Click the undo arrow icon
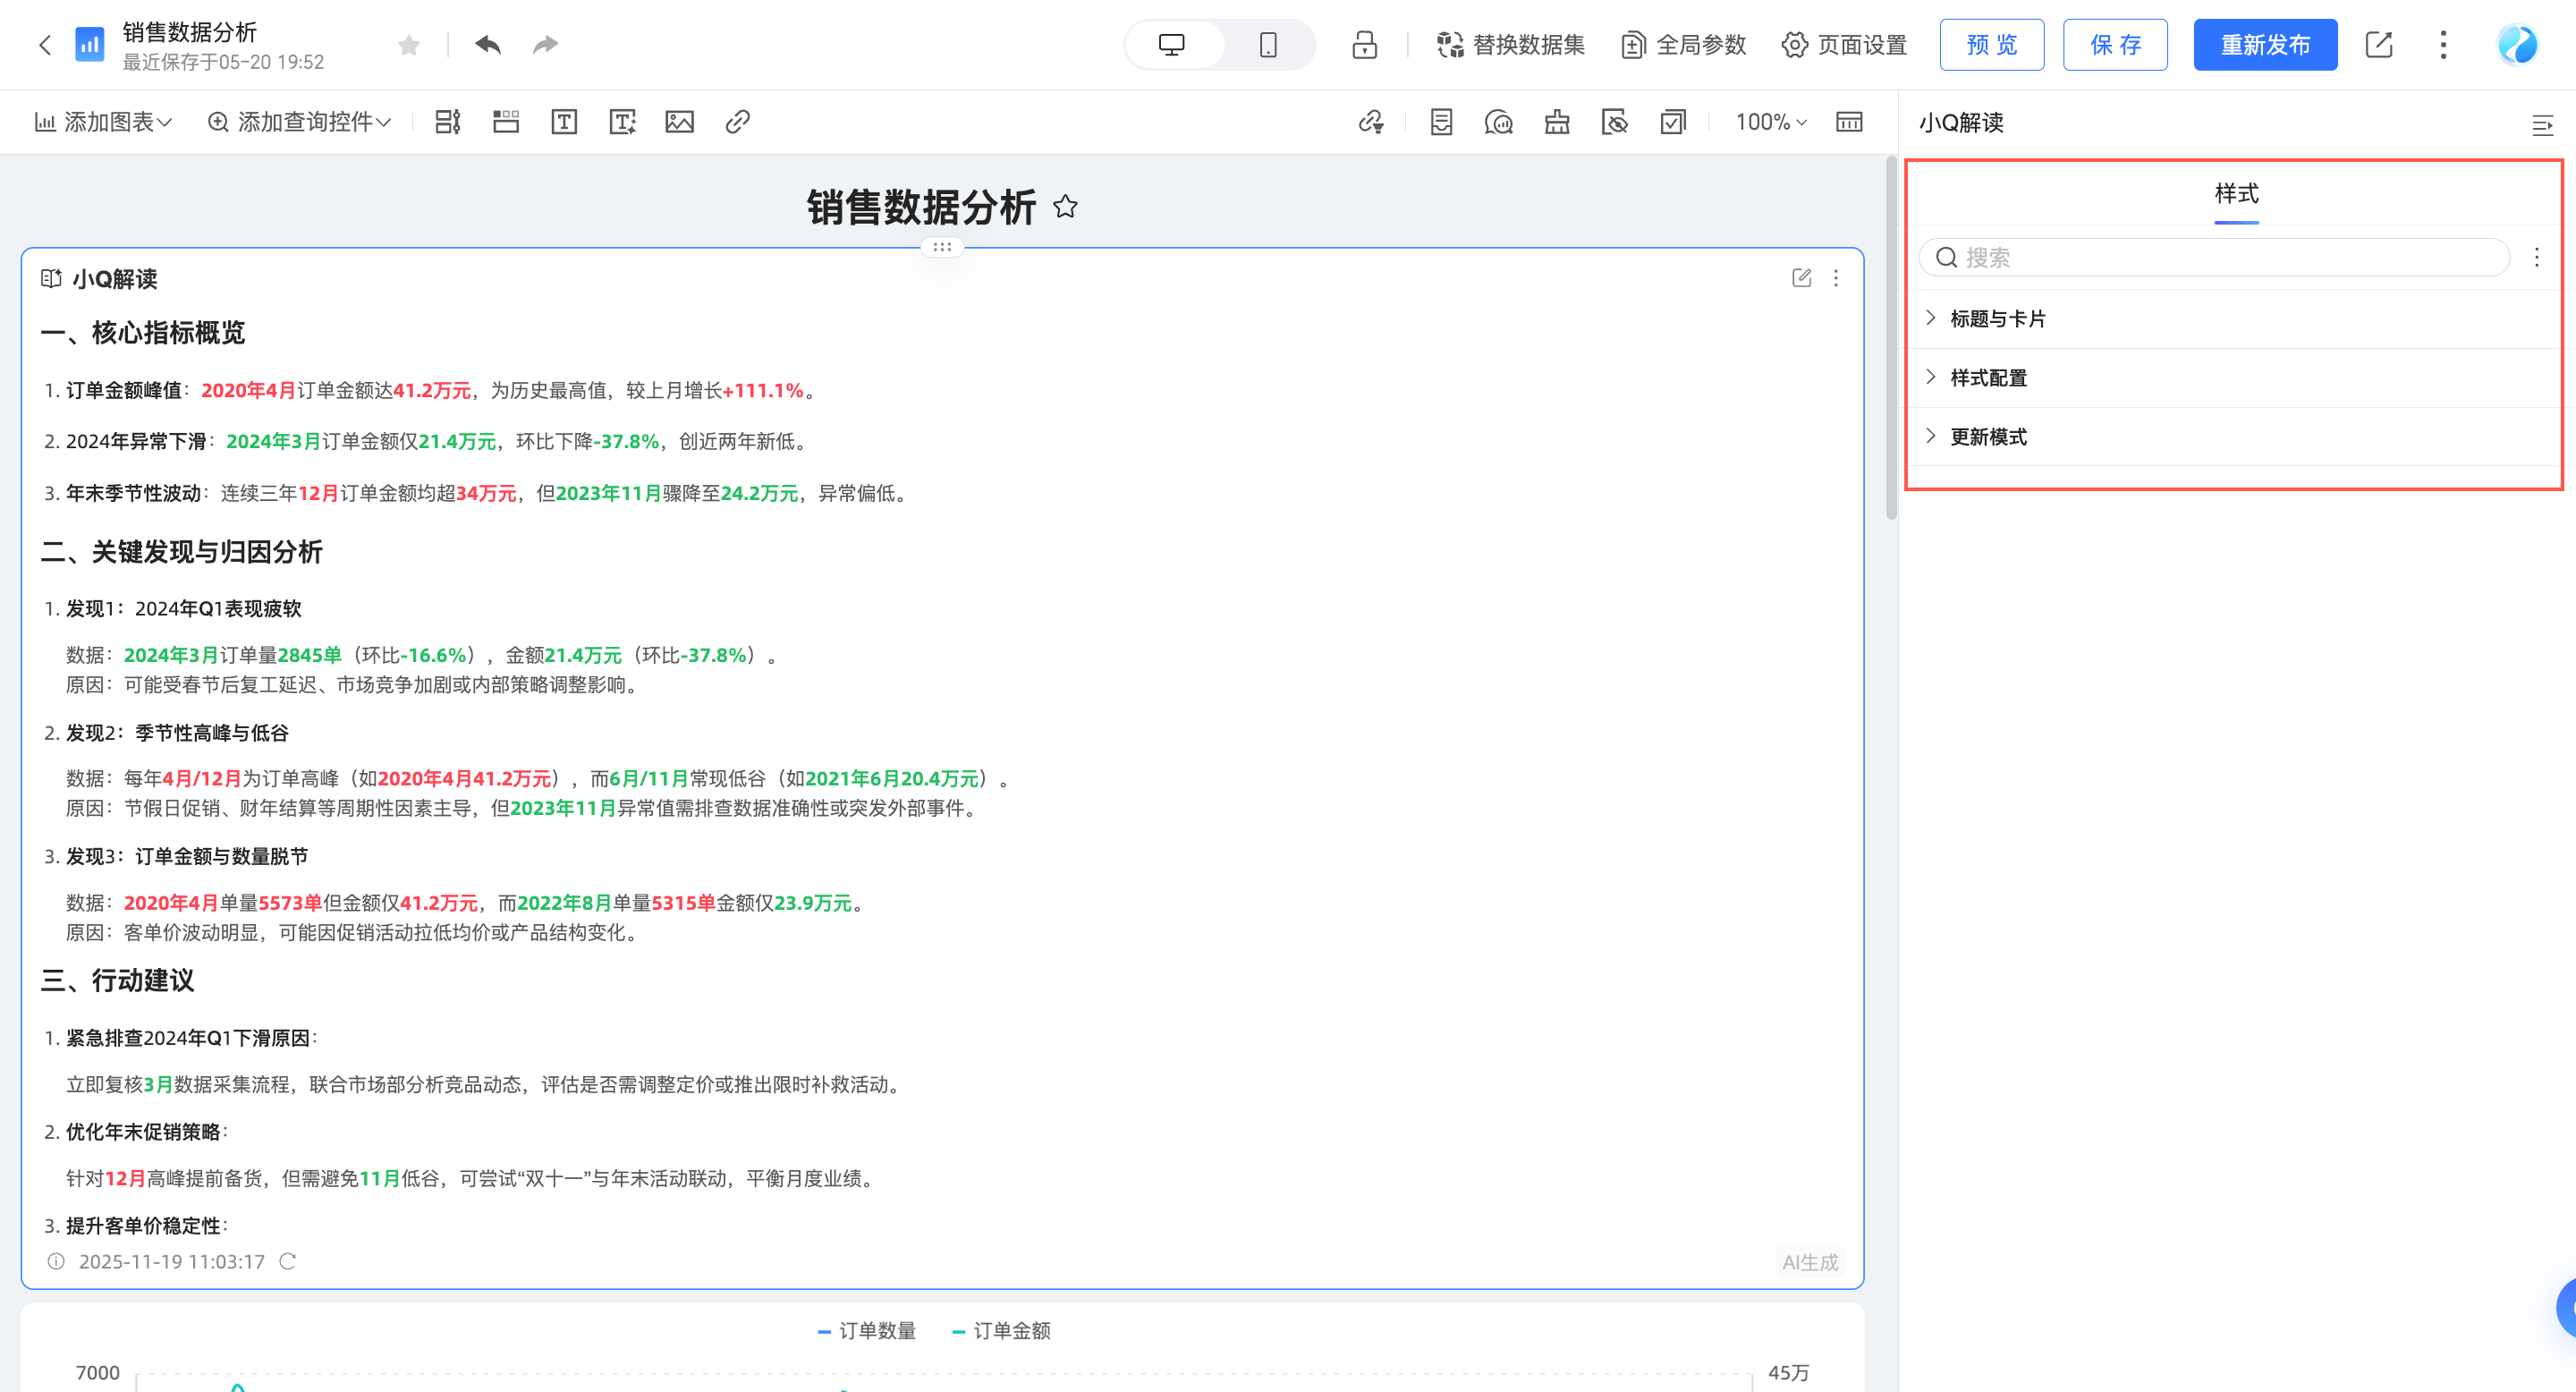 pos(487,45)
